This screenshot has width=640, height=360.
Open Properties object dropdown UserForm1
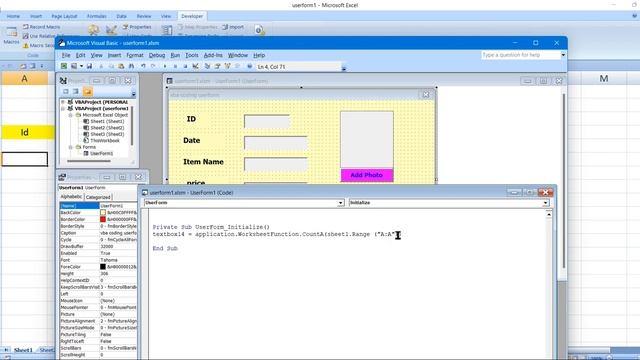click(98, 188)
